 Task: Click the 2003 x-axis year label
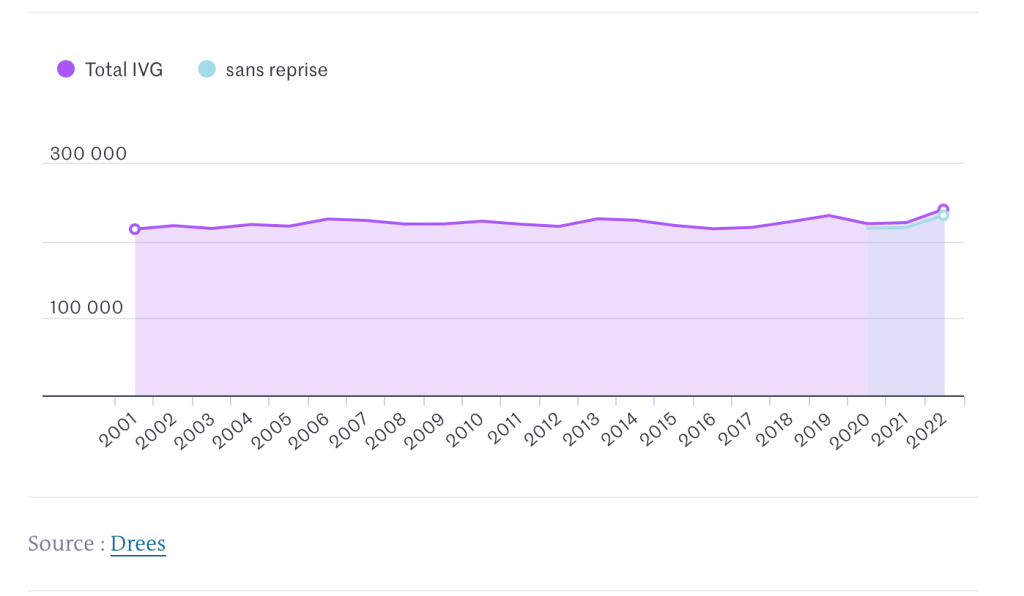point(194,432)
